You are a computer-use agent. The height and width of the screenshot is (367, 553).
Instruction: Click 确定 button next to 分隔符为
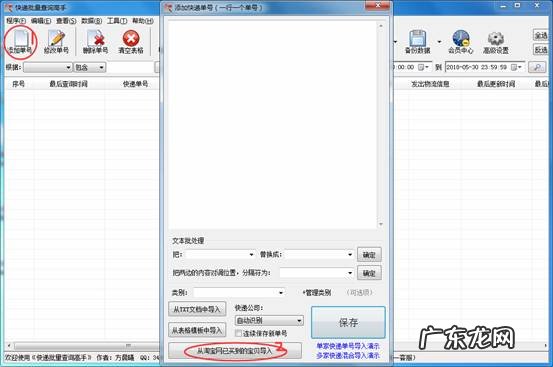point(369,273)
